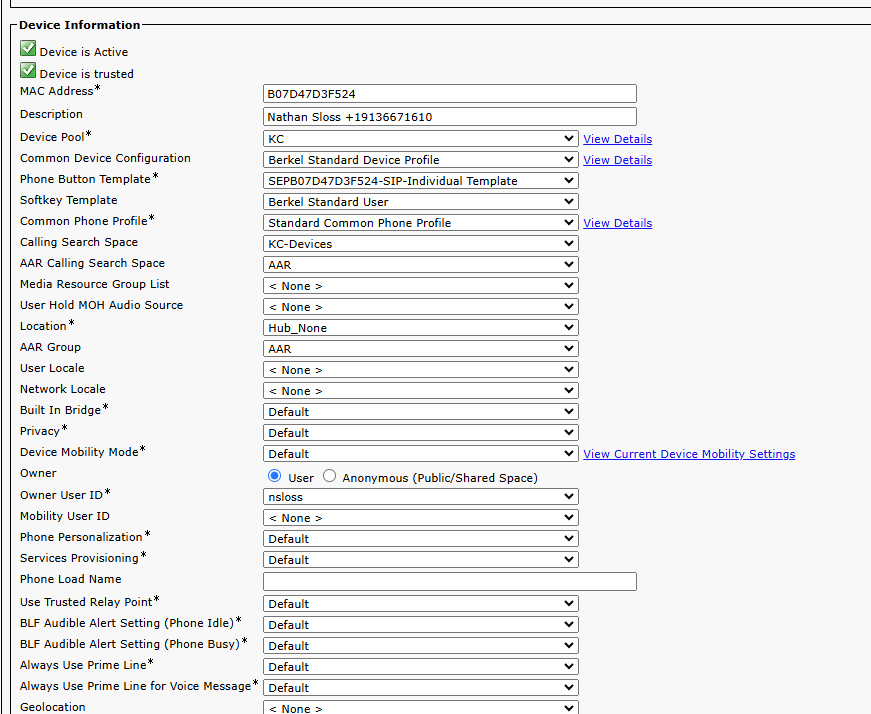Open BLF Audible Alert Setting (Phone Busy) dropdown
Image resolution: width=871 pixels, height=714 pixels.
(421, 646)
